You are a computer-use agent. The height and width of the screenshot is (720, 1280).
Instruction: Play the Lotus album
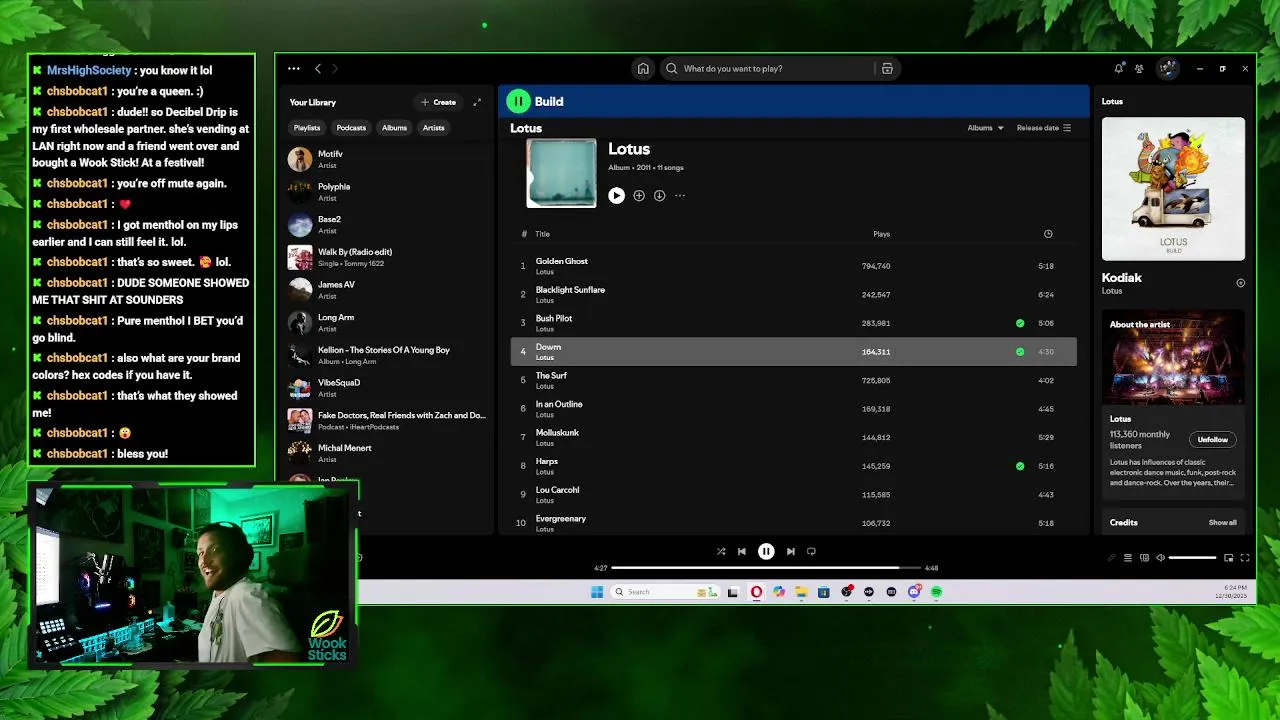(x=616, y=196)
